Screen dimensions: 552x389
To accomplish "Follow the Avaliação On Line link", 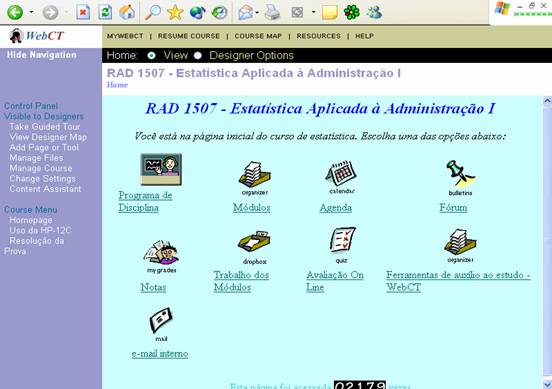I will point(335,281).
